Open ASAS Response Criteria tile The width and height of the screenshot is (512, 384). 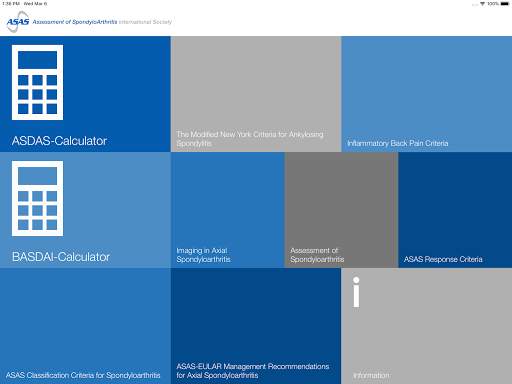(455, 210)
